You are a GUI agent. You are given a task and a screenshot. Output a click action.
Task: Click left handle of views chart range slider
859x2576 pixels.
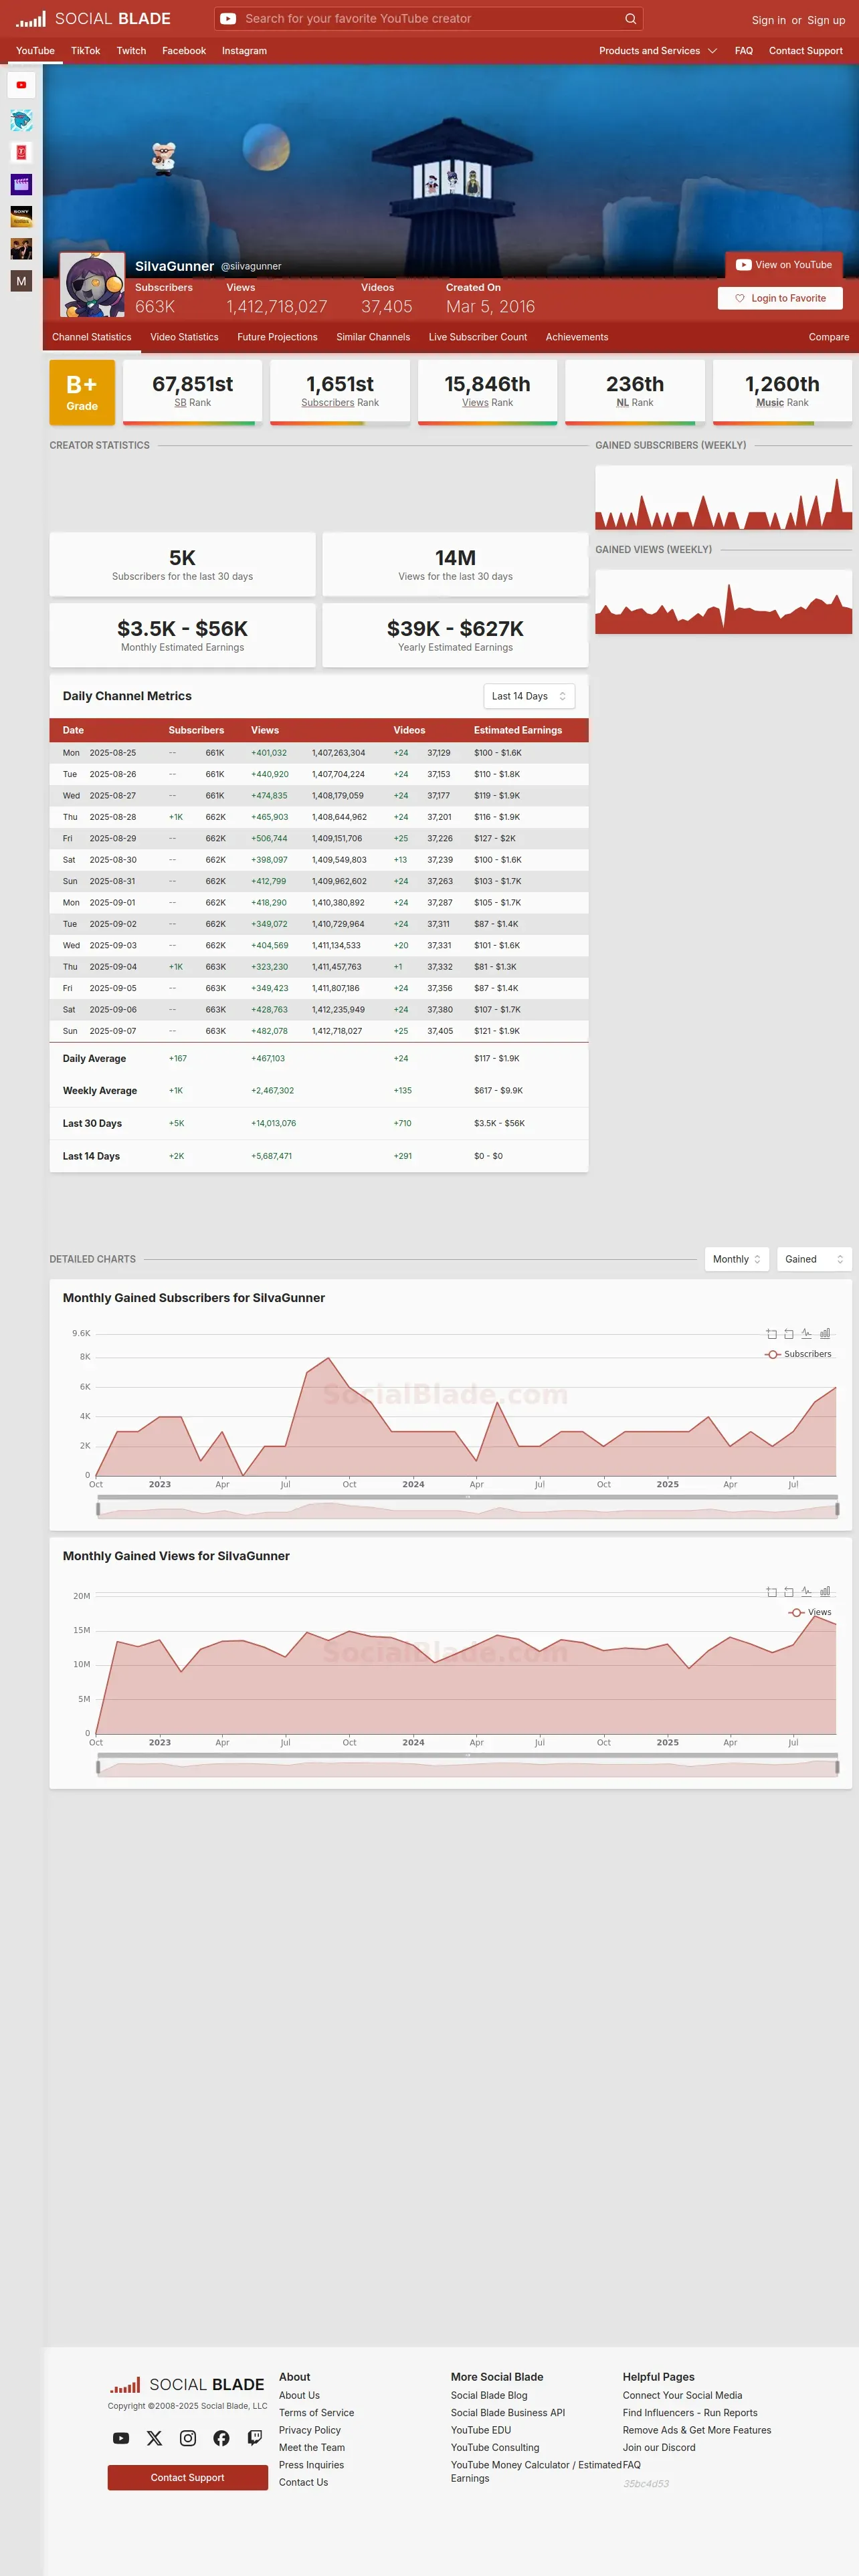click(x=98, y=1767)
